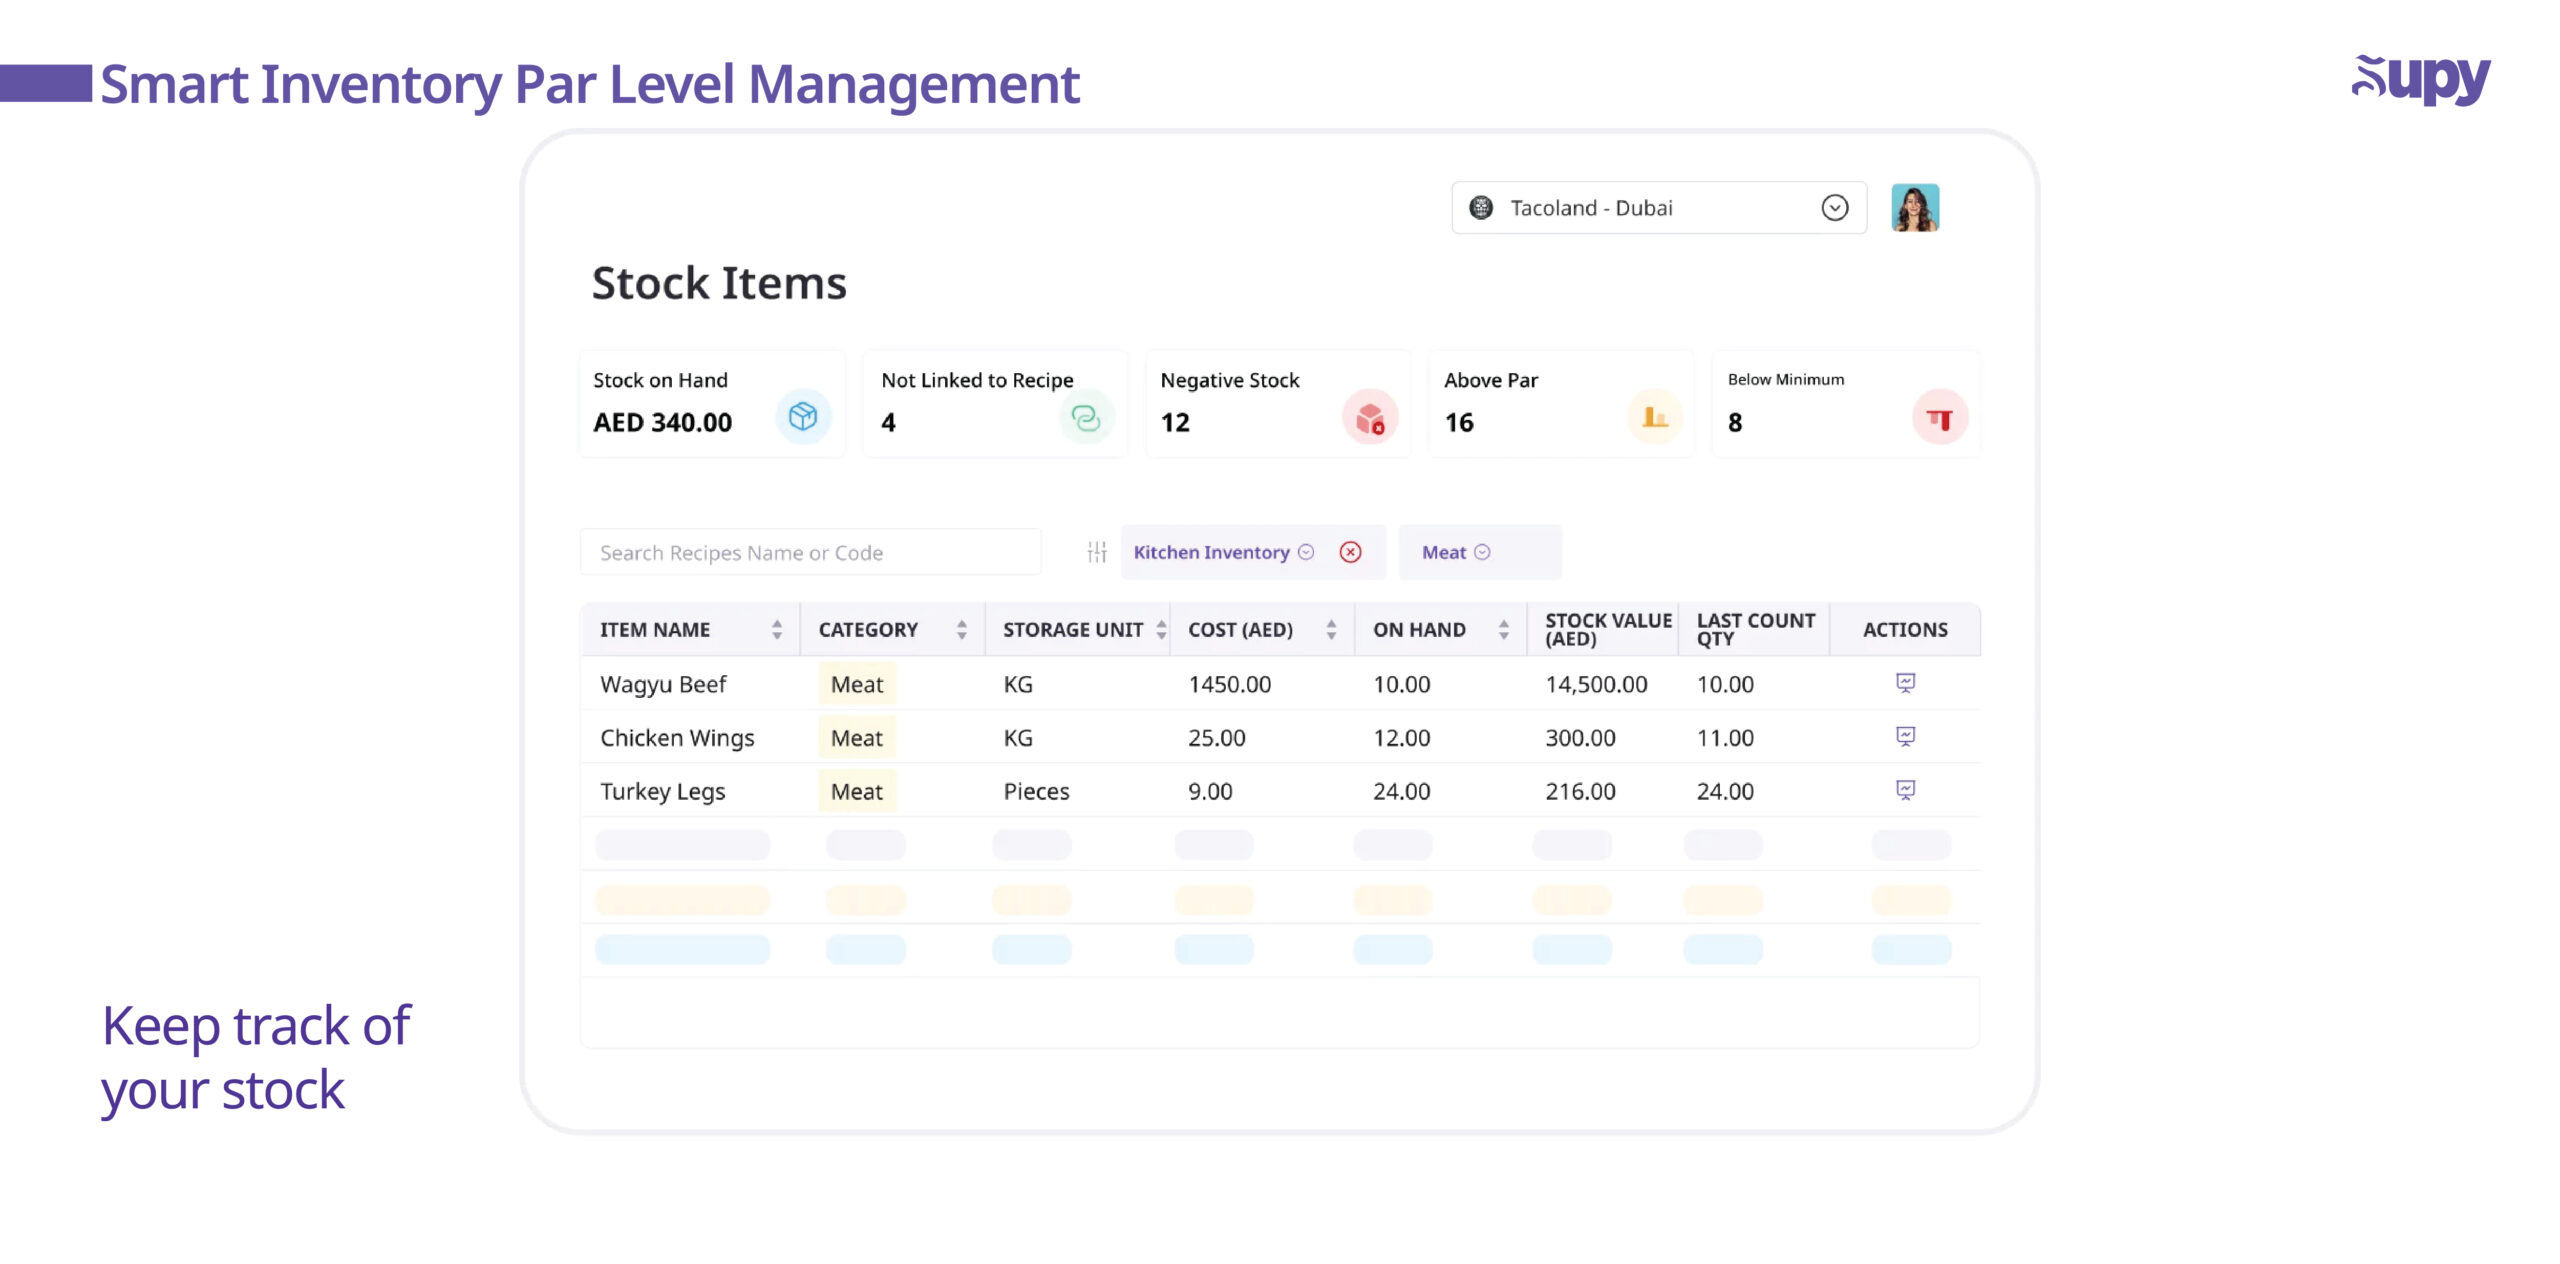Open the filter sliders icon
The image size is (2560, 1264).
click(1097, 552)
